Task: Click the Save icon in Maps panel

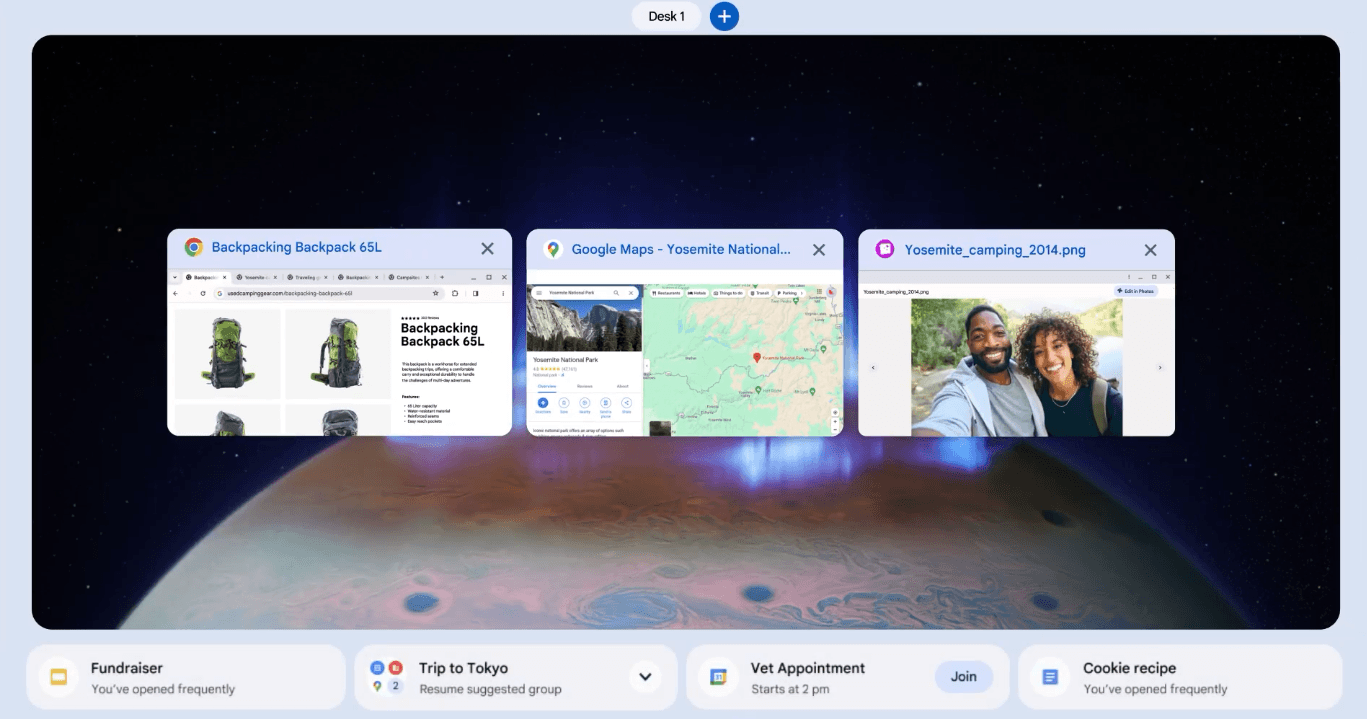Action: 564,403
